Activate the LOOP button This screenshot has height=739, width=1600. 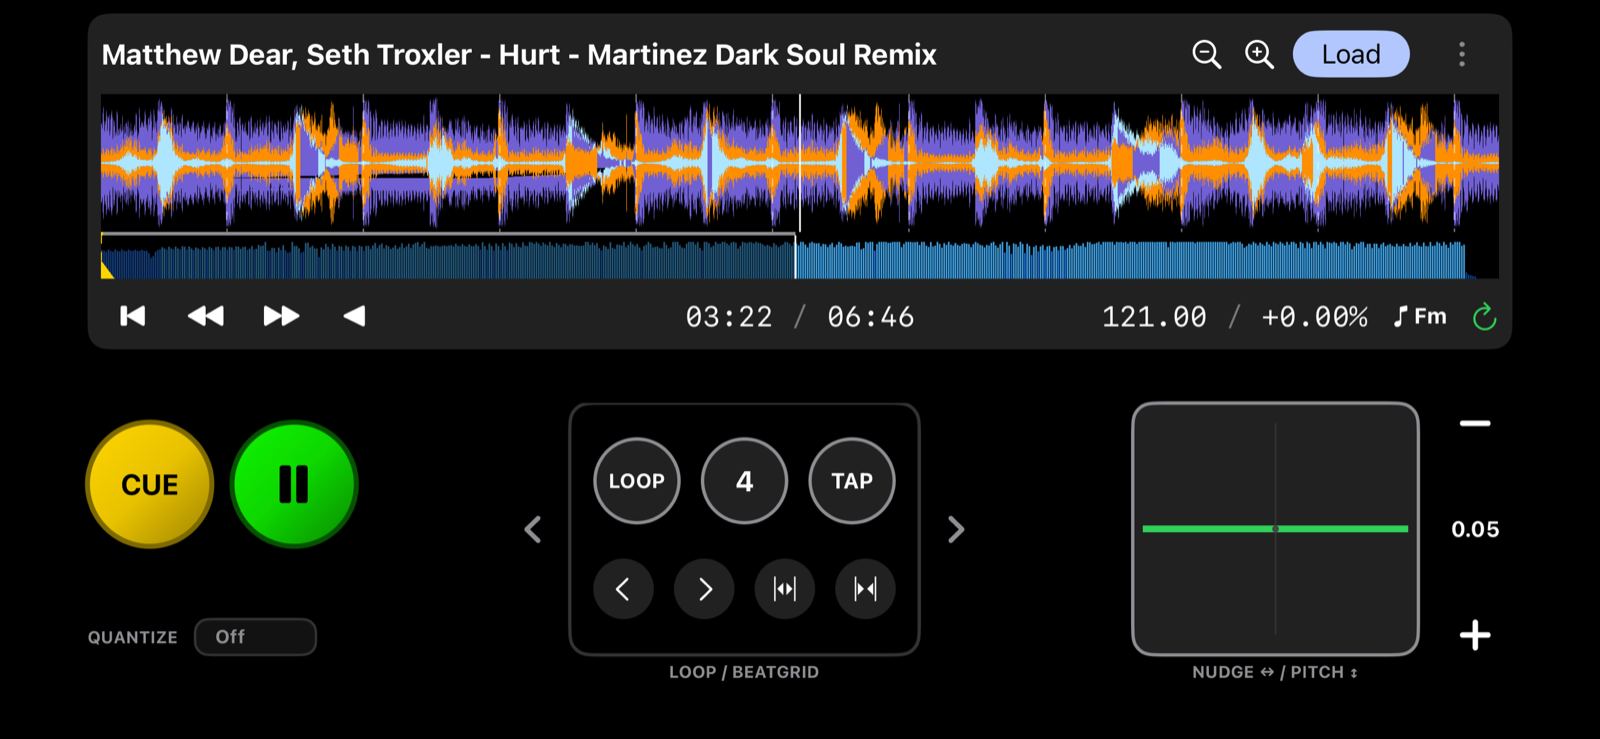pos(637,481)
